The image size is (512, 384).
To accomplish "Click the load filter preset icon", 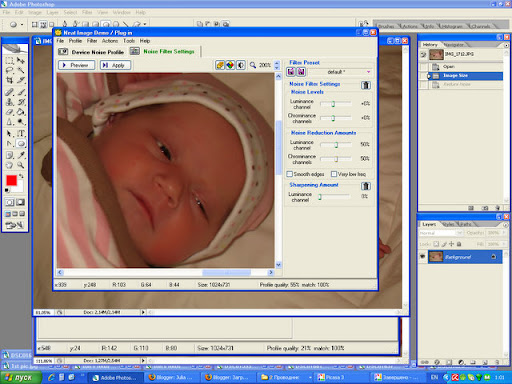I will pos(301,72).
